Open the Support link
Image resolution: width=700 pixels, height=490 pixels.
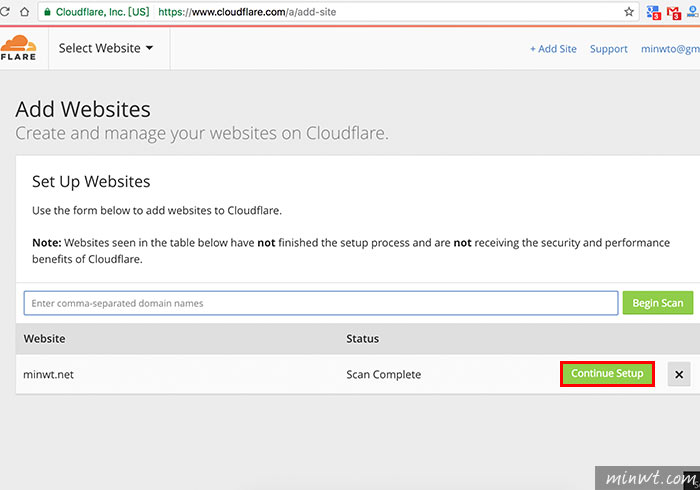(x=608, y=49)
